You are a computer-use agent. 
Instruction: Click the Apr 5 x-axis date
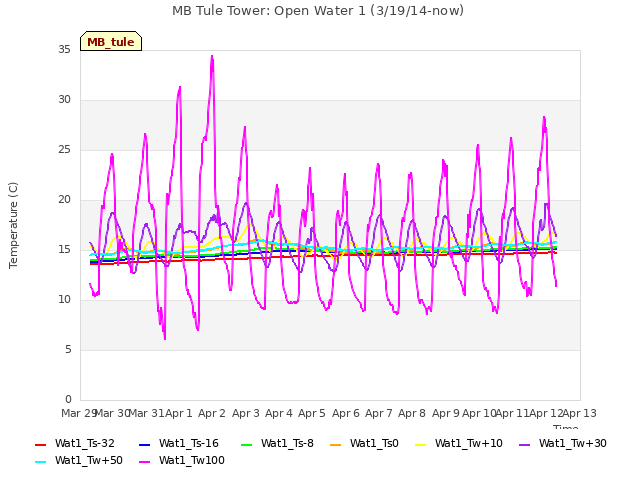pos(312,413)
